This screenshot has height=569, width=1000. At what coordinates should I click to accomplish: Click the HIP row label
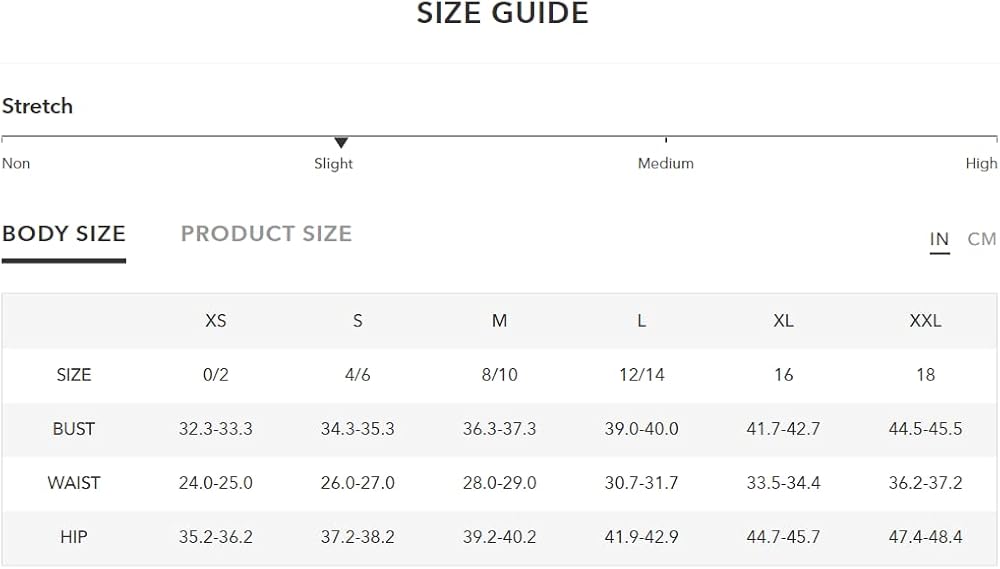click(74, 537)
